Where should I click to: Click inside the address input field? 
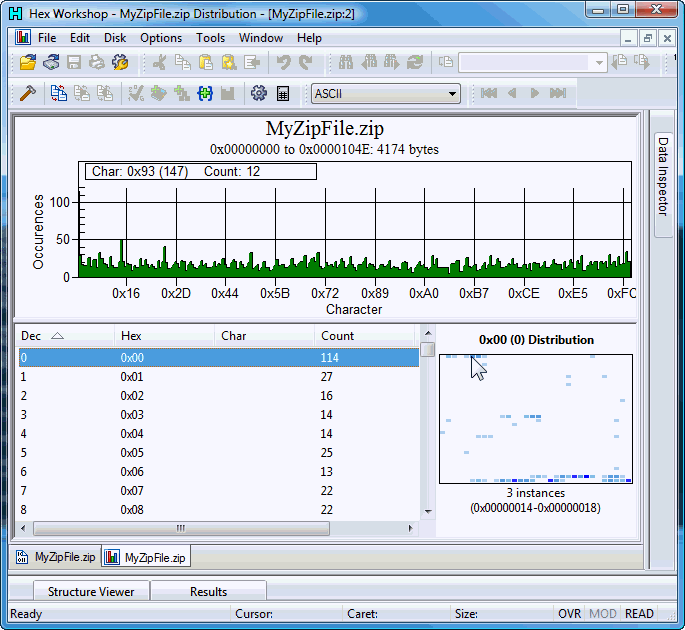pos(526,63)
